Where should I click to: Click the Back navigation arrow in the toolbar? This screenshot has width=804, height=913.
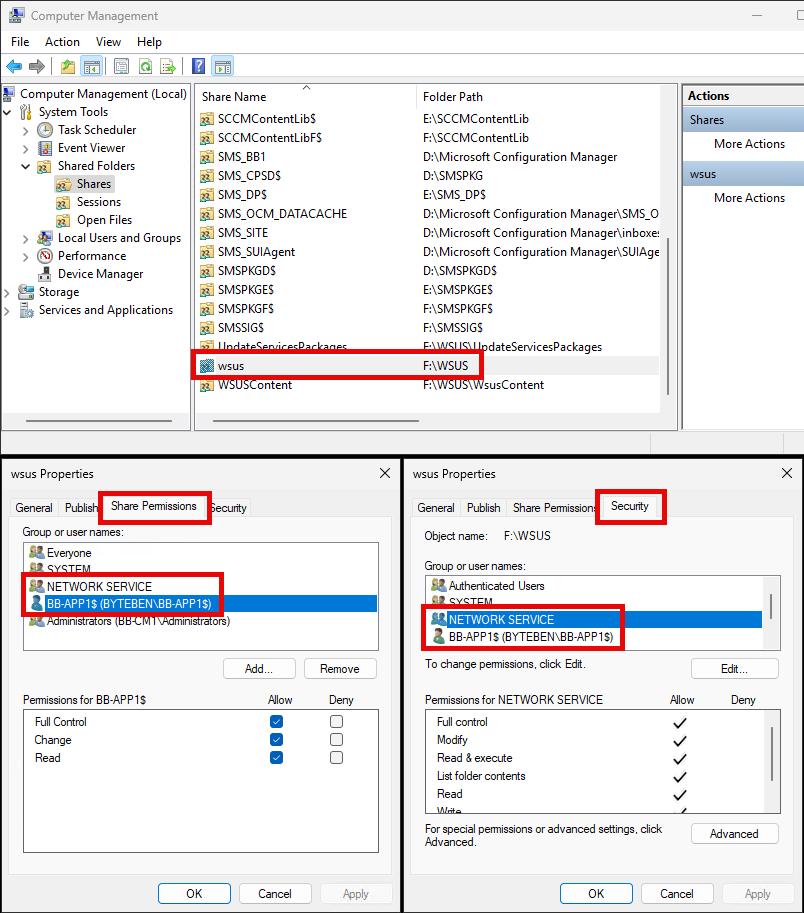[x=14, y=66]
